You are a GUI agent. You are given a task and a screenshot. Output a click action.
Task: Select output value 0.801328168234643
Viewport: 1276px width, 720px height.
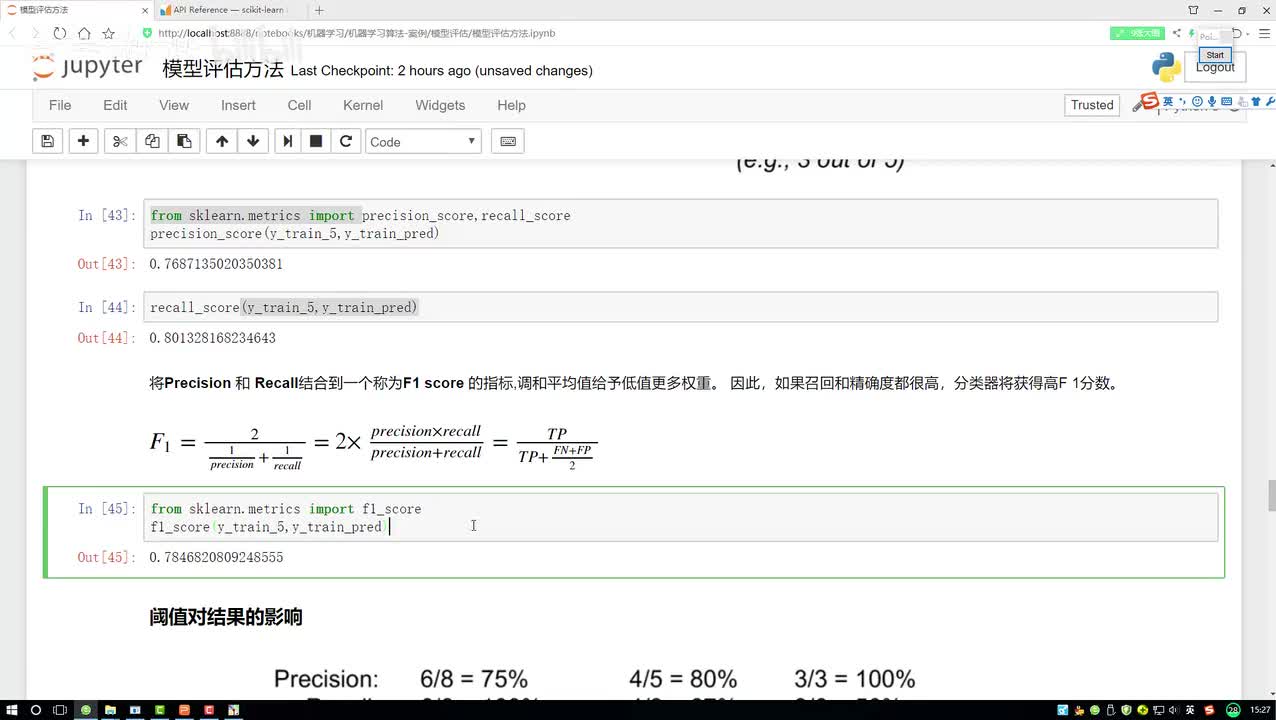(212, 338)
